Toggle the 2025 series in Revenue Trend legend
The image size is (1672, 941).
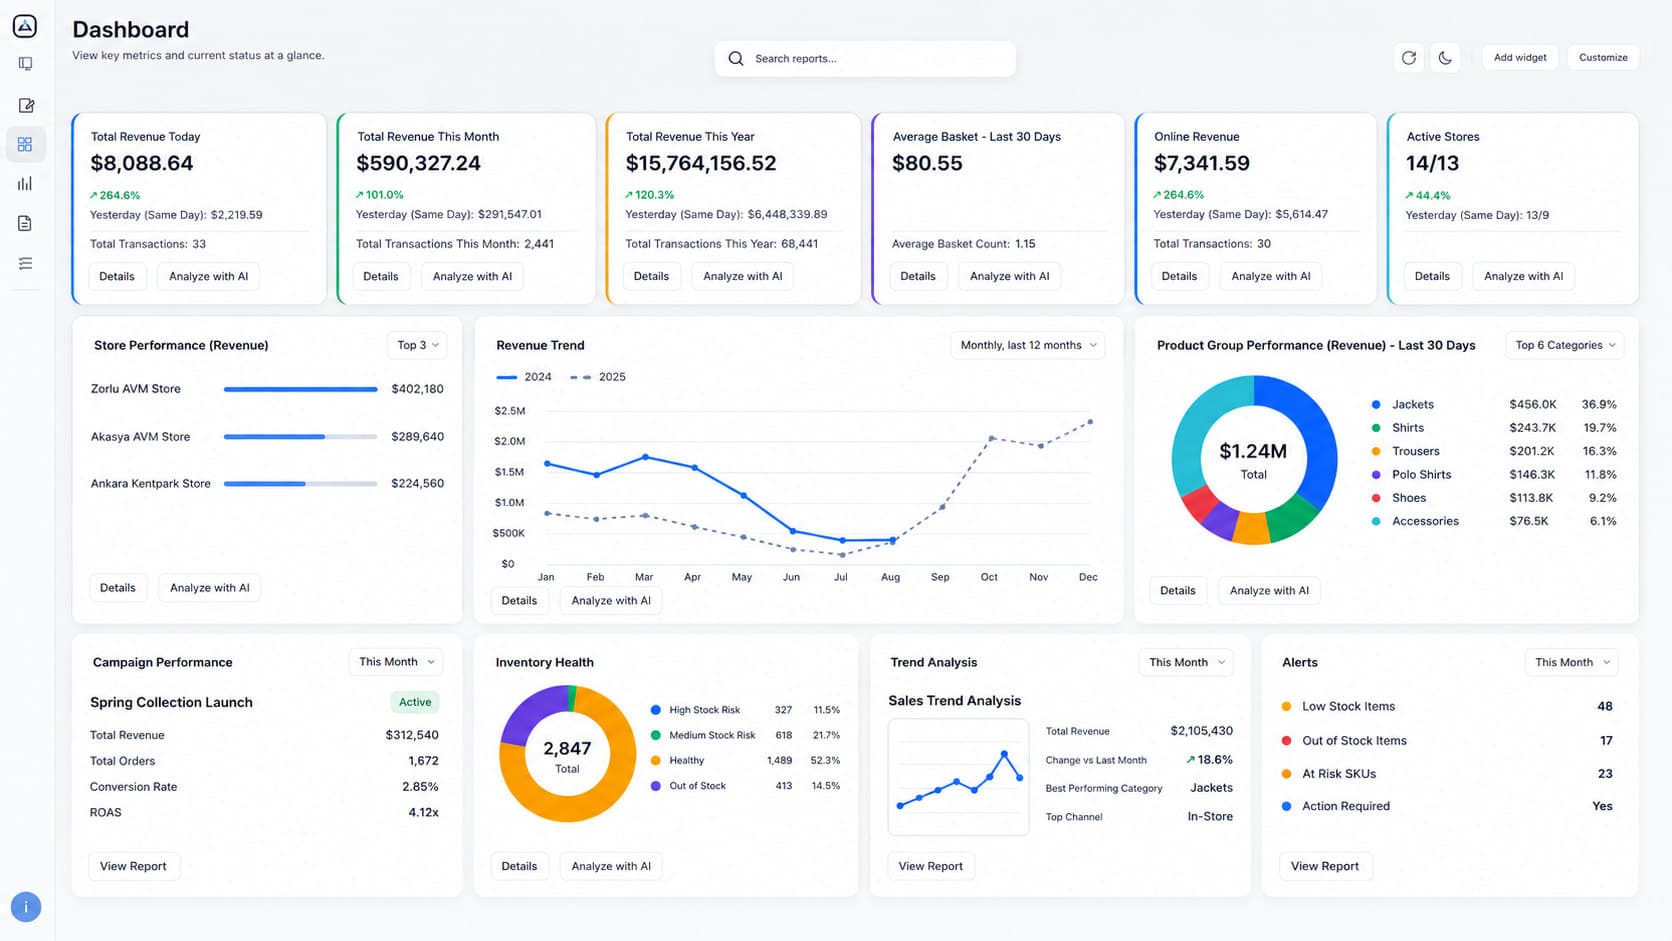[x=598, y=377]
